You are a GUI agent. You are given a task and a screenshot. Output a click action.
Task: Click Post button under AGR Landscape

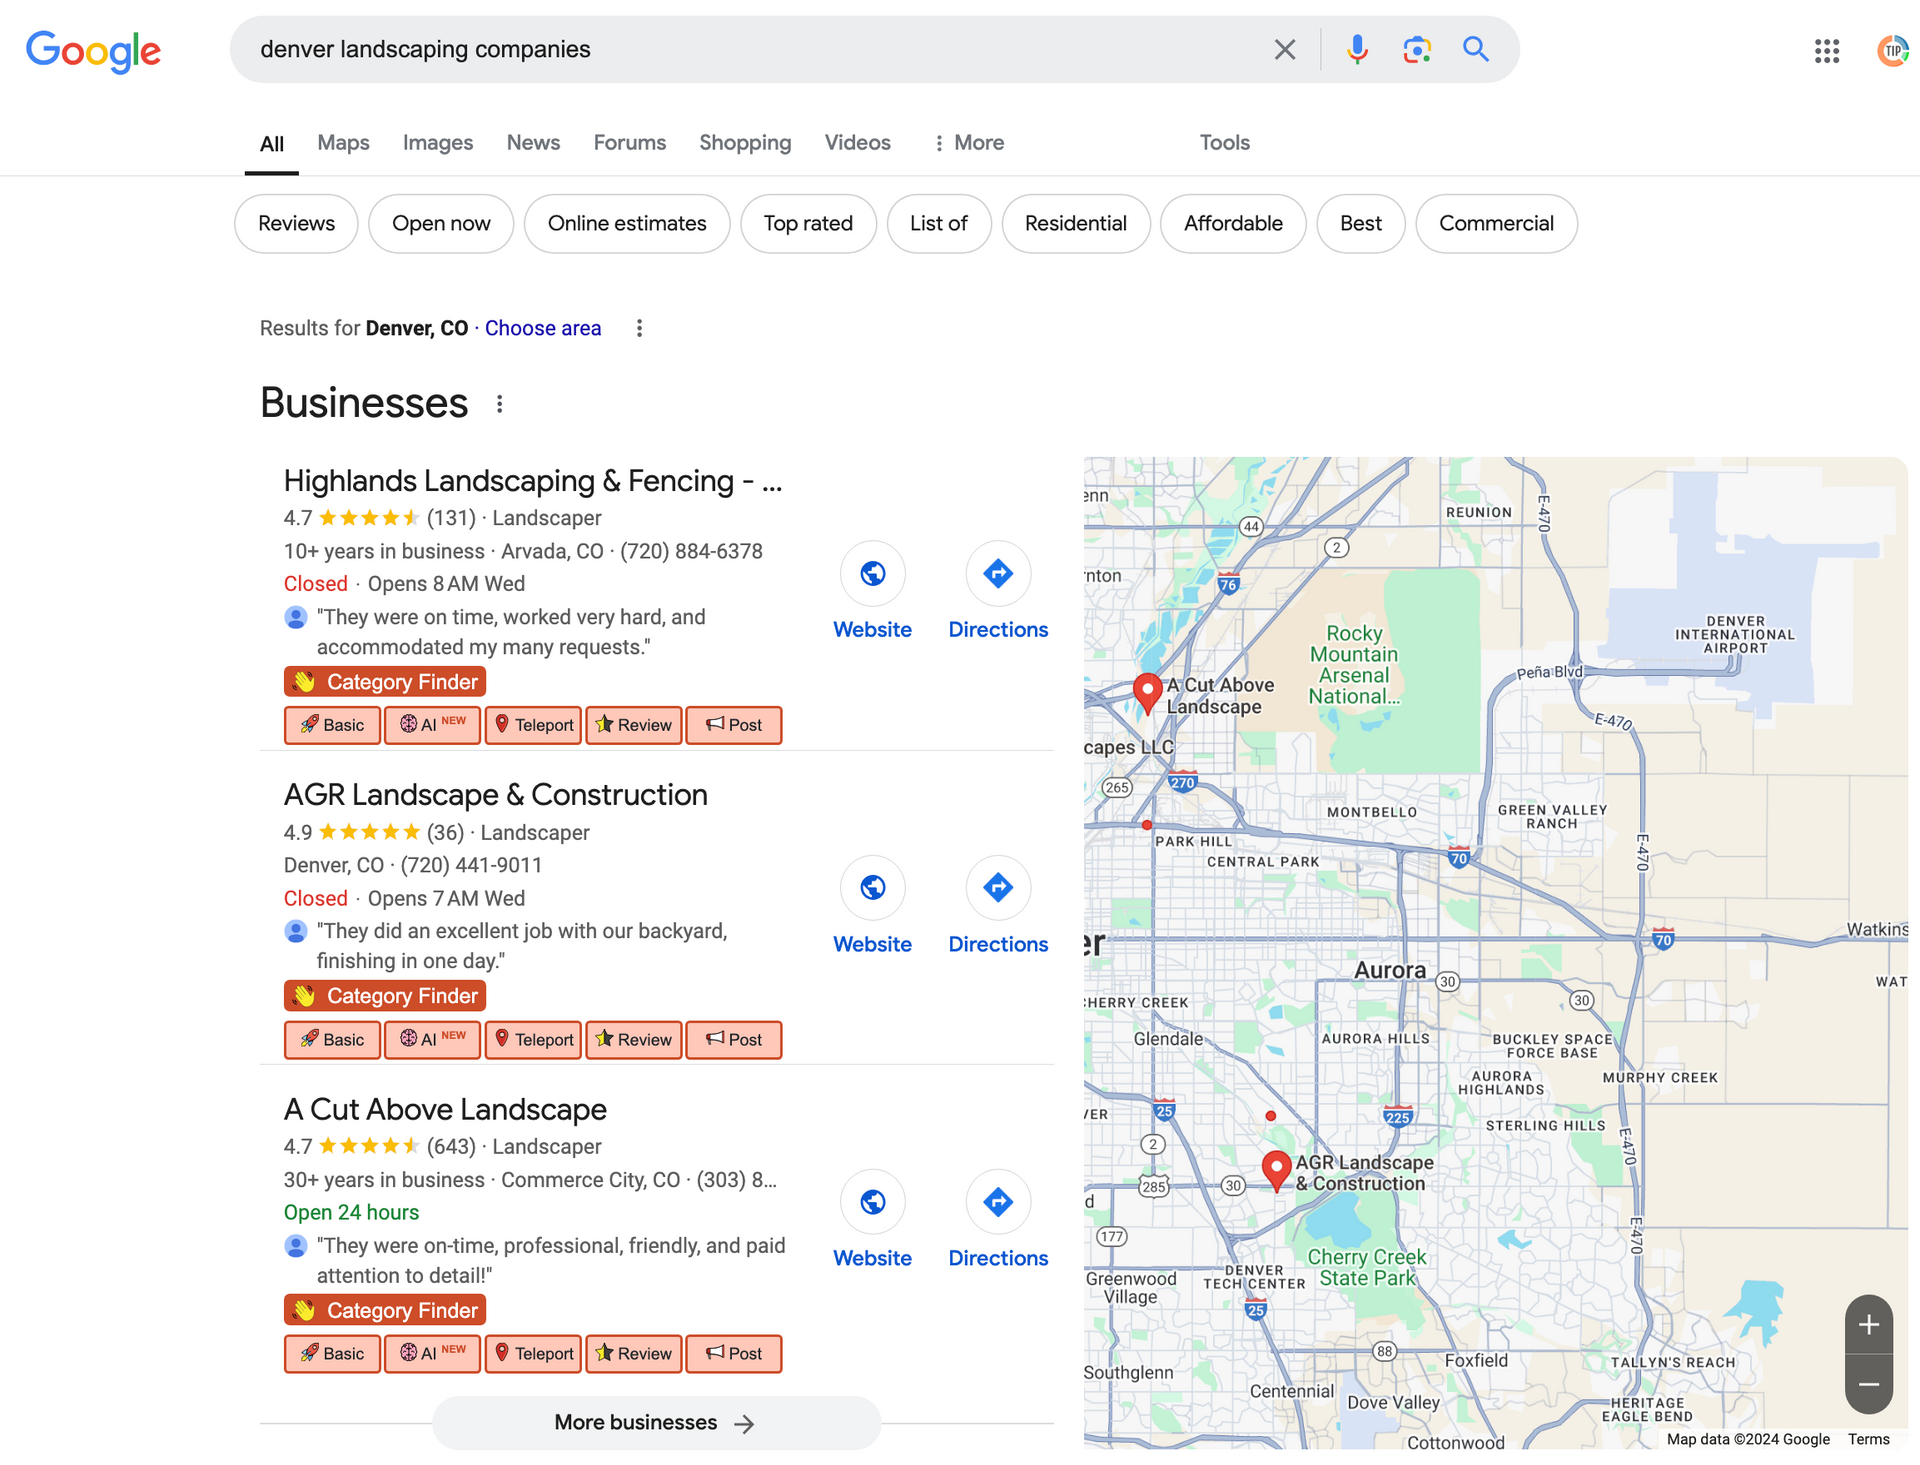(x=734, y=1040)
